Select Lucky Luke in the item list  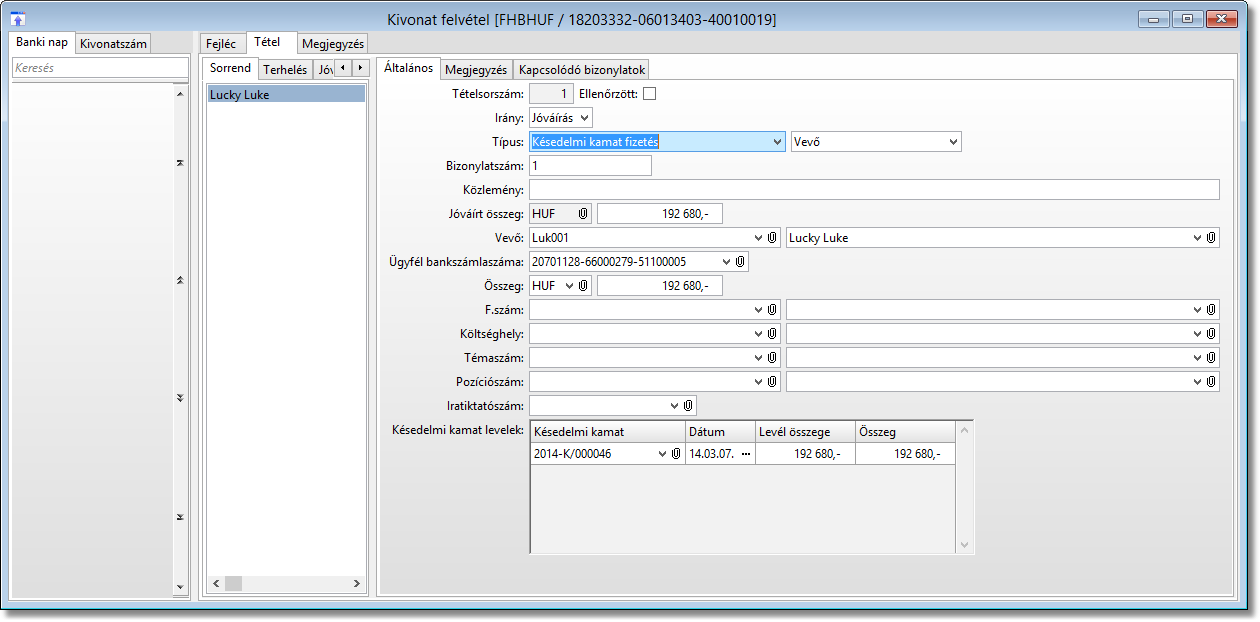click(285, 95)
